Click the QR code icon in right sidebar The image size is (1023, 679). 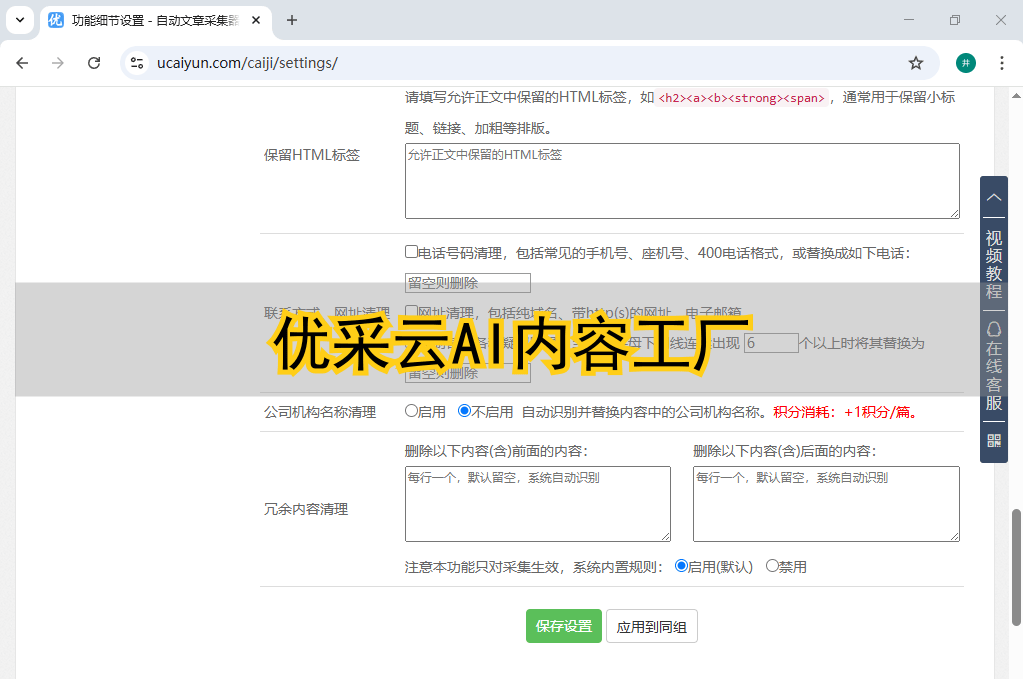pos(993,440)
